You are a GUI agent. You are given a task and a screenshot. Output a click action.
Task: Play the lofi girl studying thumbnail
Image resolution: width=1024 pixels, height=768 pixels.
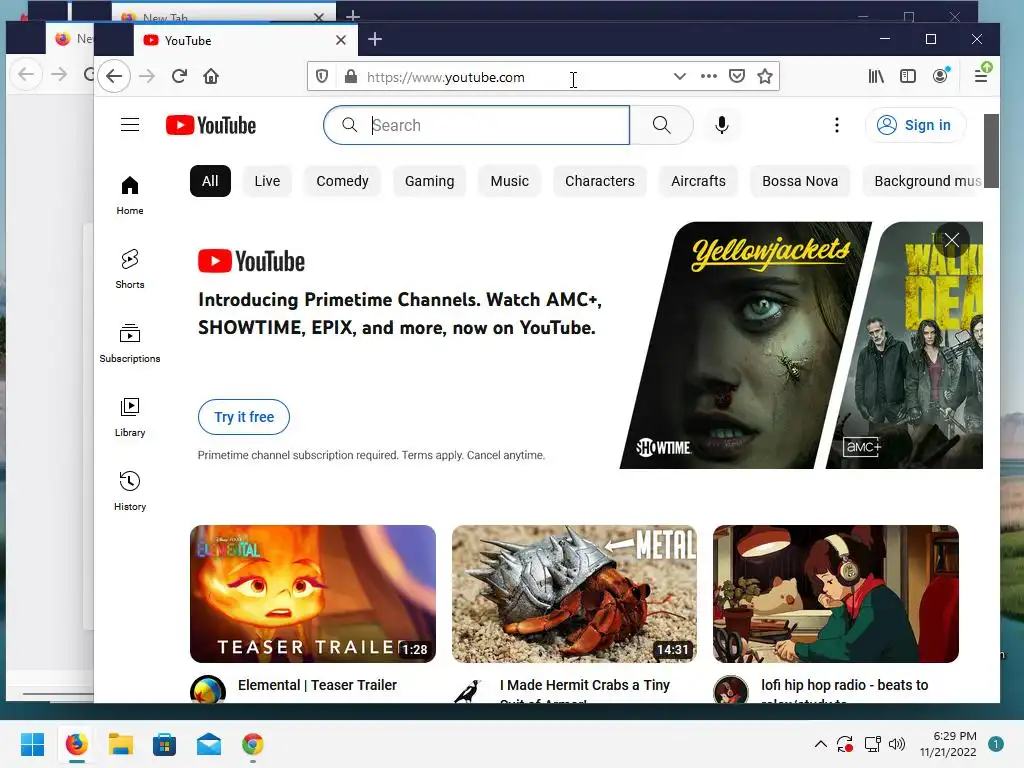point(836,594)
